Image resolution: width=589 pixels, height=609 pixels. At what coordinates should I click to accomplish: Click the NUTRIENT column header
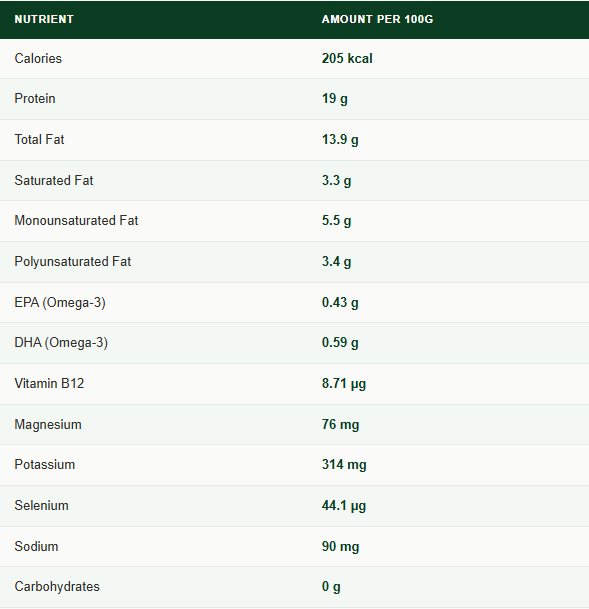coord(44,19)
